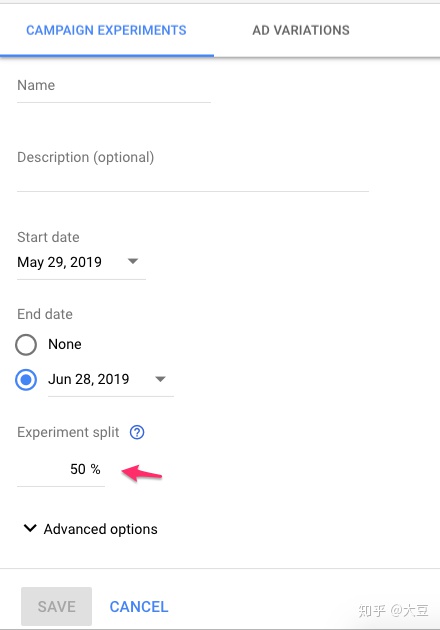Open the help icon beside Experiment split
440x630 pixels.
pyautogui.click(x=137, y=432)
